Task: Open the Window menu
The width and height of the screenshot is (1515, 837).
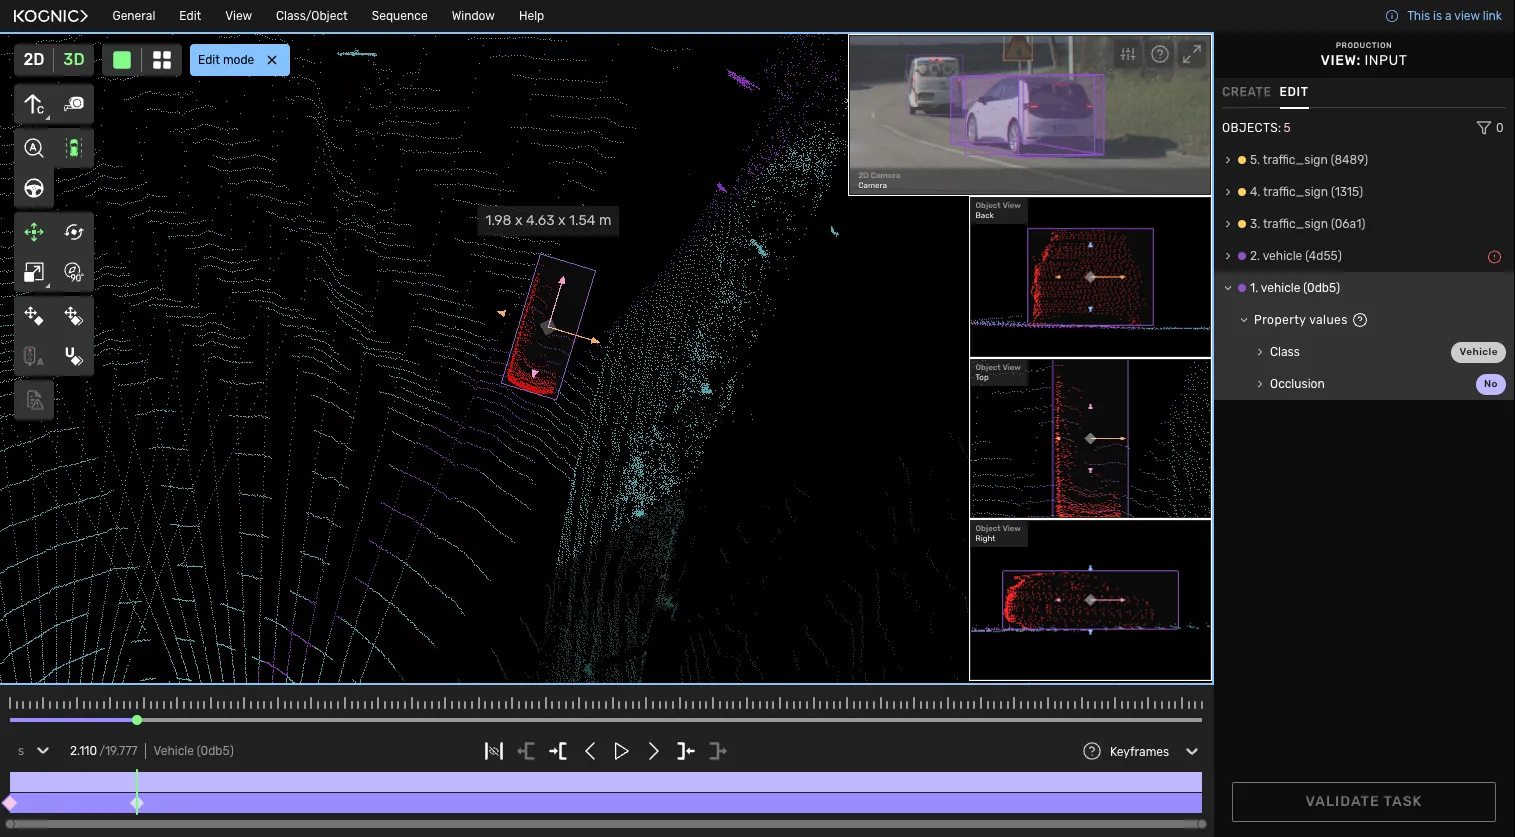Action: 473,16
